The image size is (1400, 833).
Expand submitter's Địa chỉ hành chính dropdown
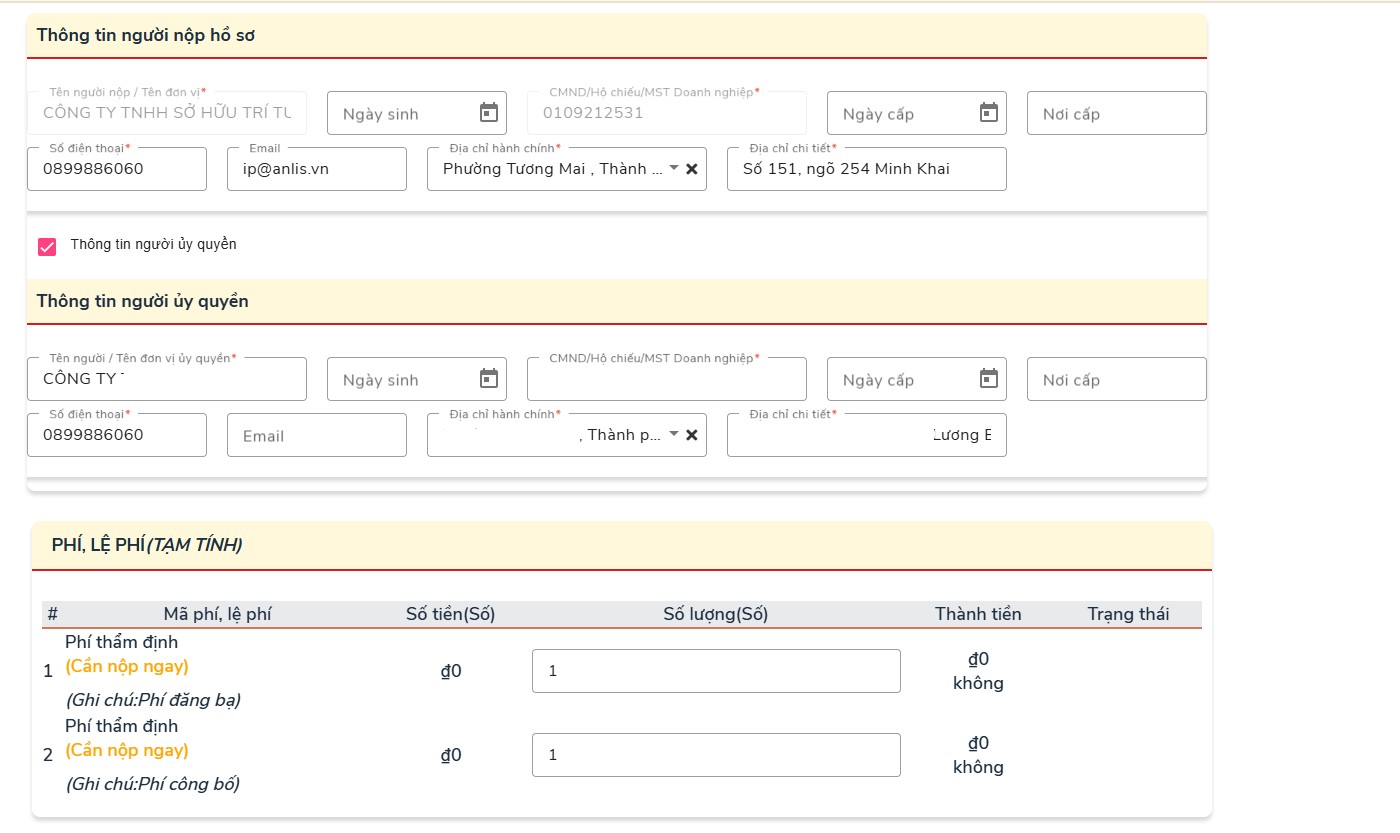click(x=673, y=168)
